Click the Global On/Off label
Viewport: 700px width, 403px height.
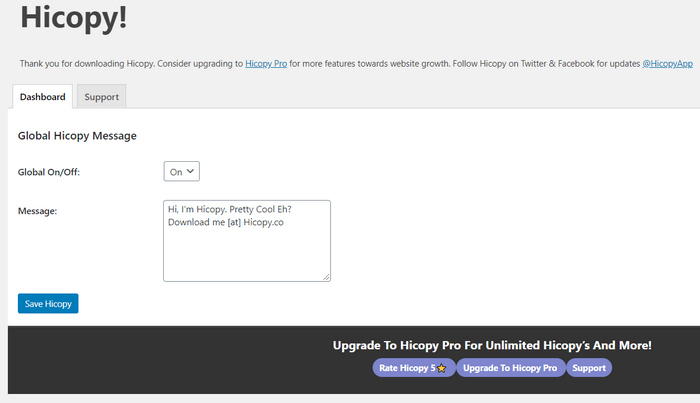coord(49,172)
